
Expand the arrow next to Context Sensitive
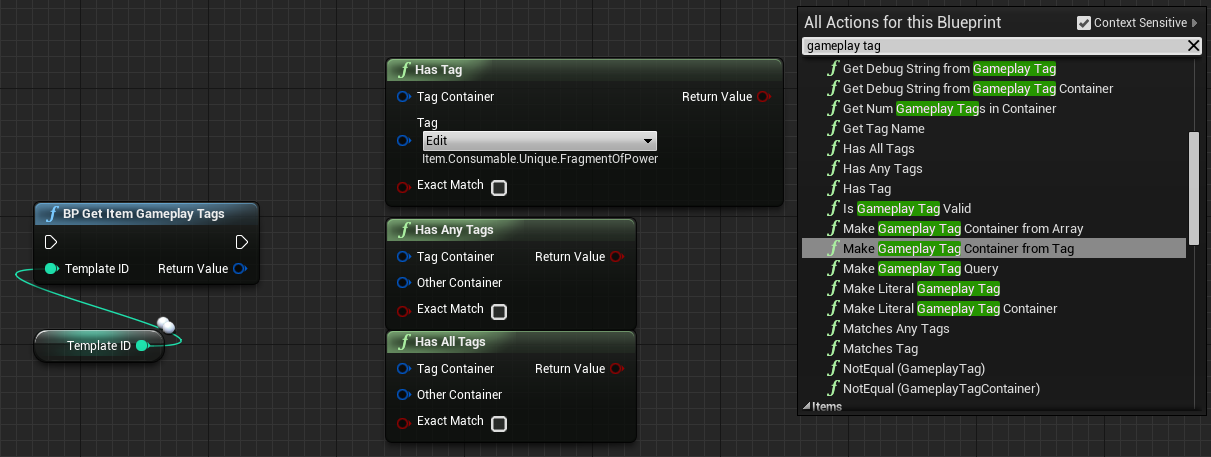(x=1194, y=23)
